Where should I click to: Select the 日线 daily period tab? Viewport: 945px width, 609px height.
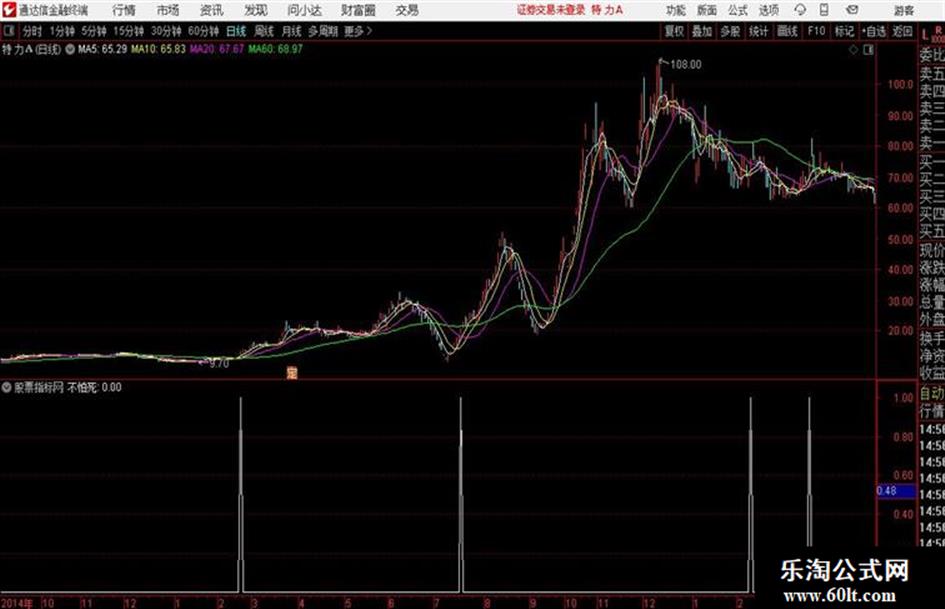coord(236,31)
